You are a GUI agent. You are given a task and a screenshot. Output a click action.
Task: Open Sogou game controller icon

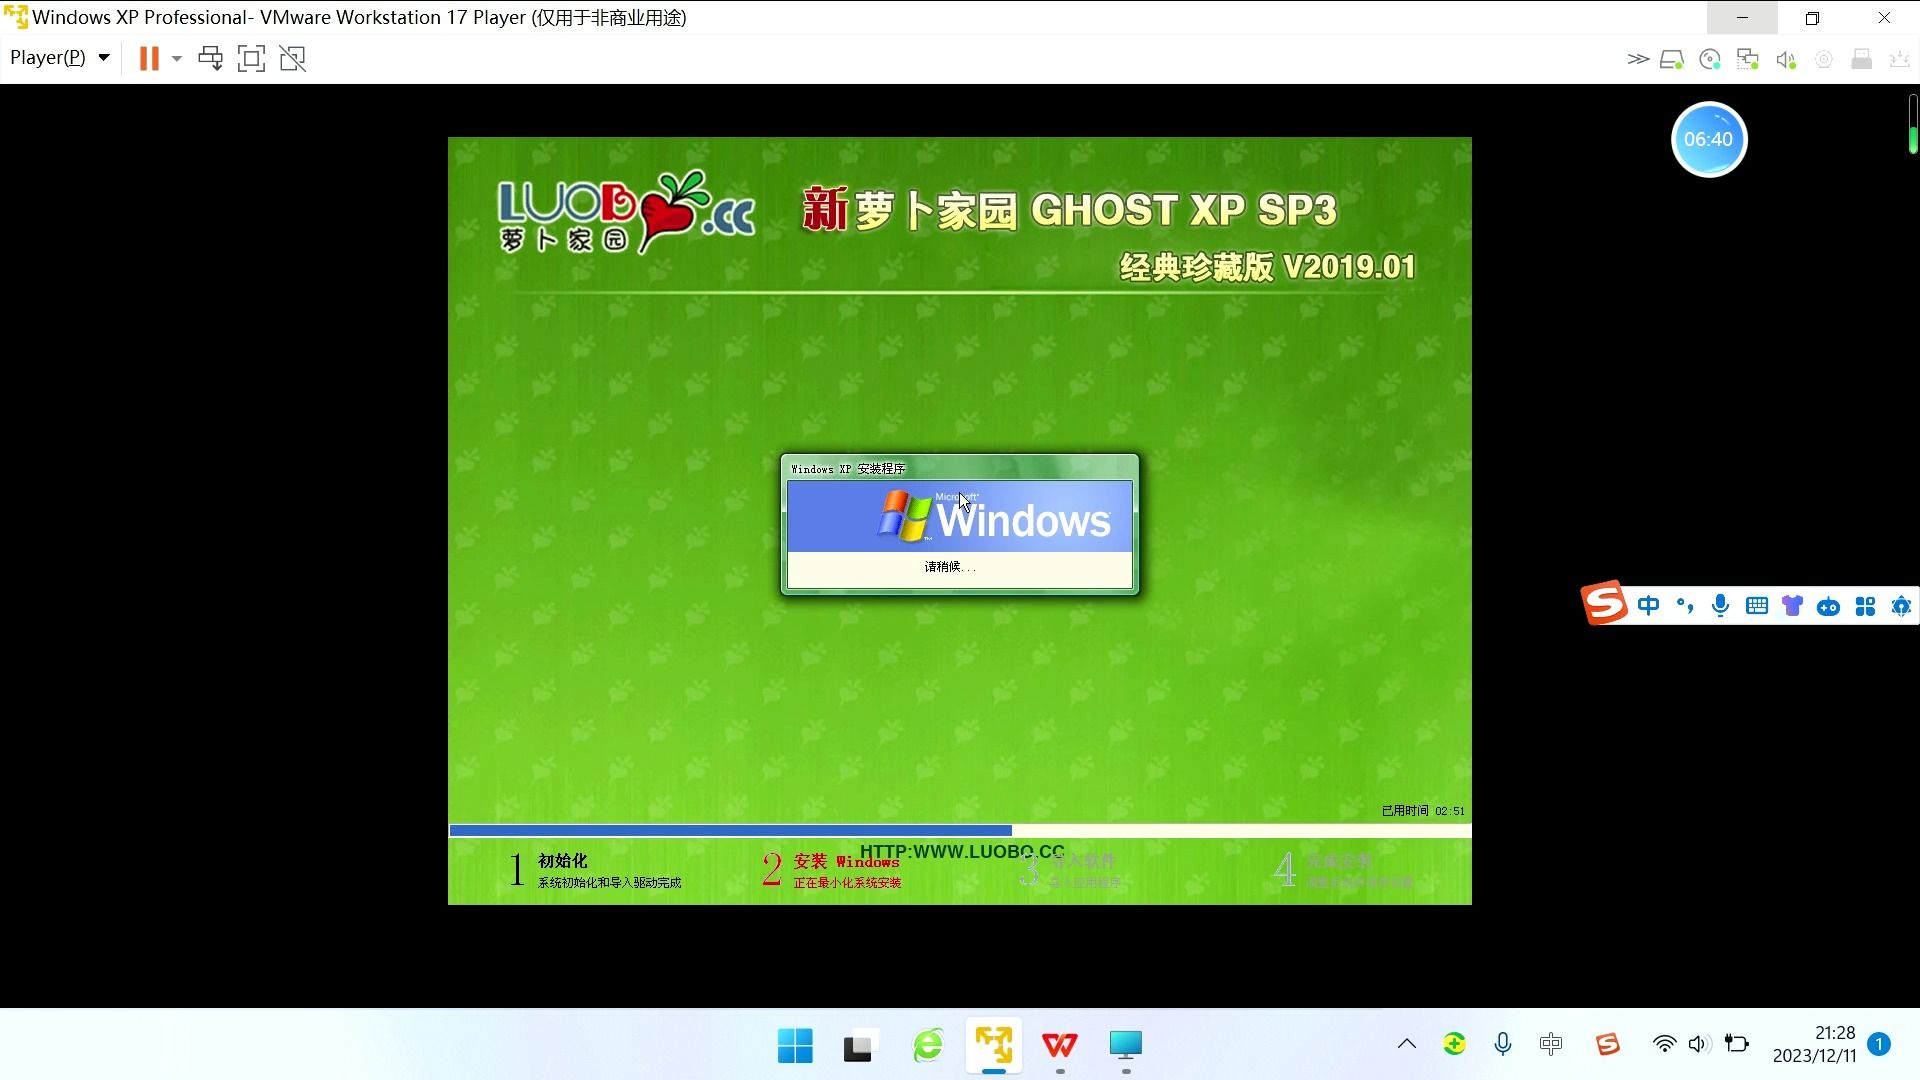pos(1828,607)
